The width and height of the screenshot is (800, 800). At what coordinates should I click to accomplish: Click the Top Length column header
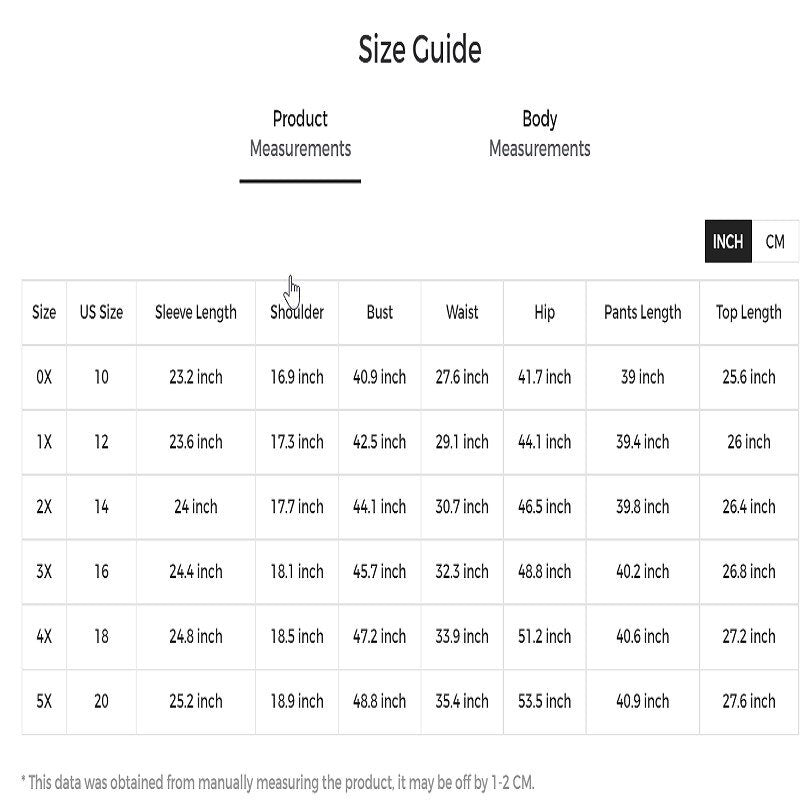(x=748, y=312)
